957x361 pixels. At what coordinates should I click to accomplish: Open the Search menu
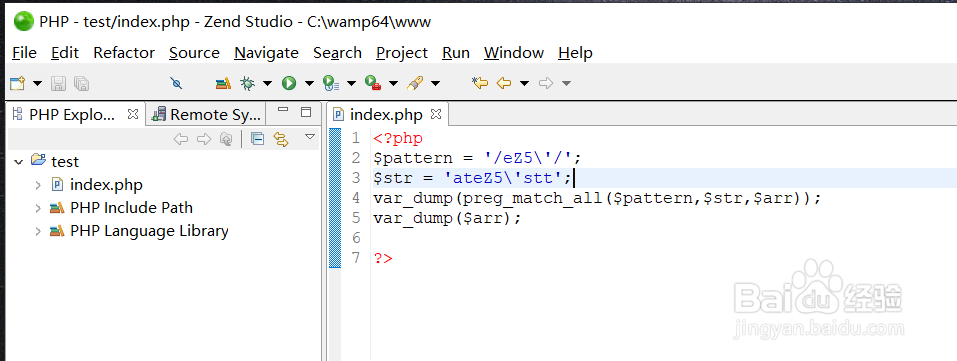tap(338, 53)
